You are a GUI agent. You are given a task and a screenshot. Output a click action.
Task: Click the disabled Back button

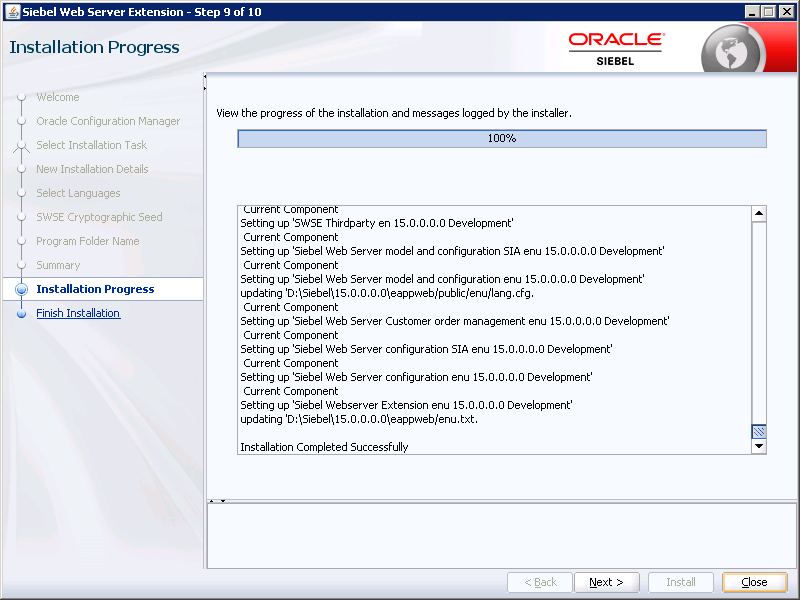coord(540,582)
